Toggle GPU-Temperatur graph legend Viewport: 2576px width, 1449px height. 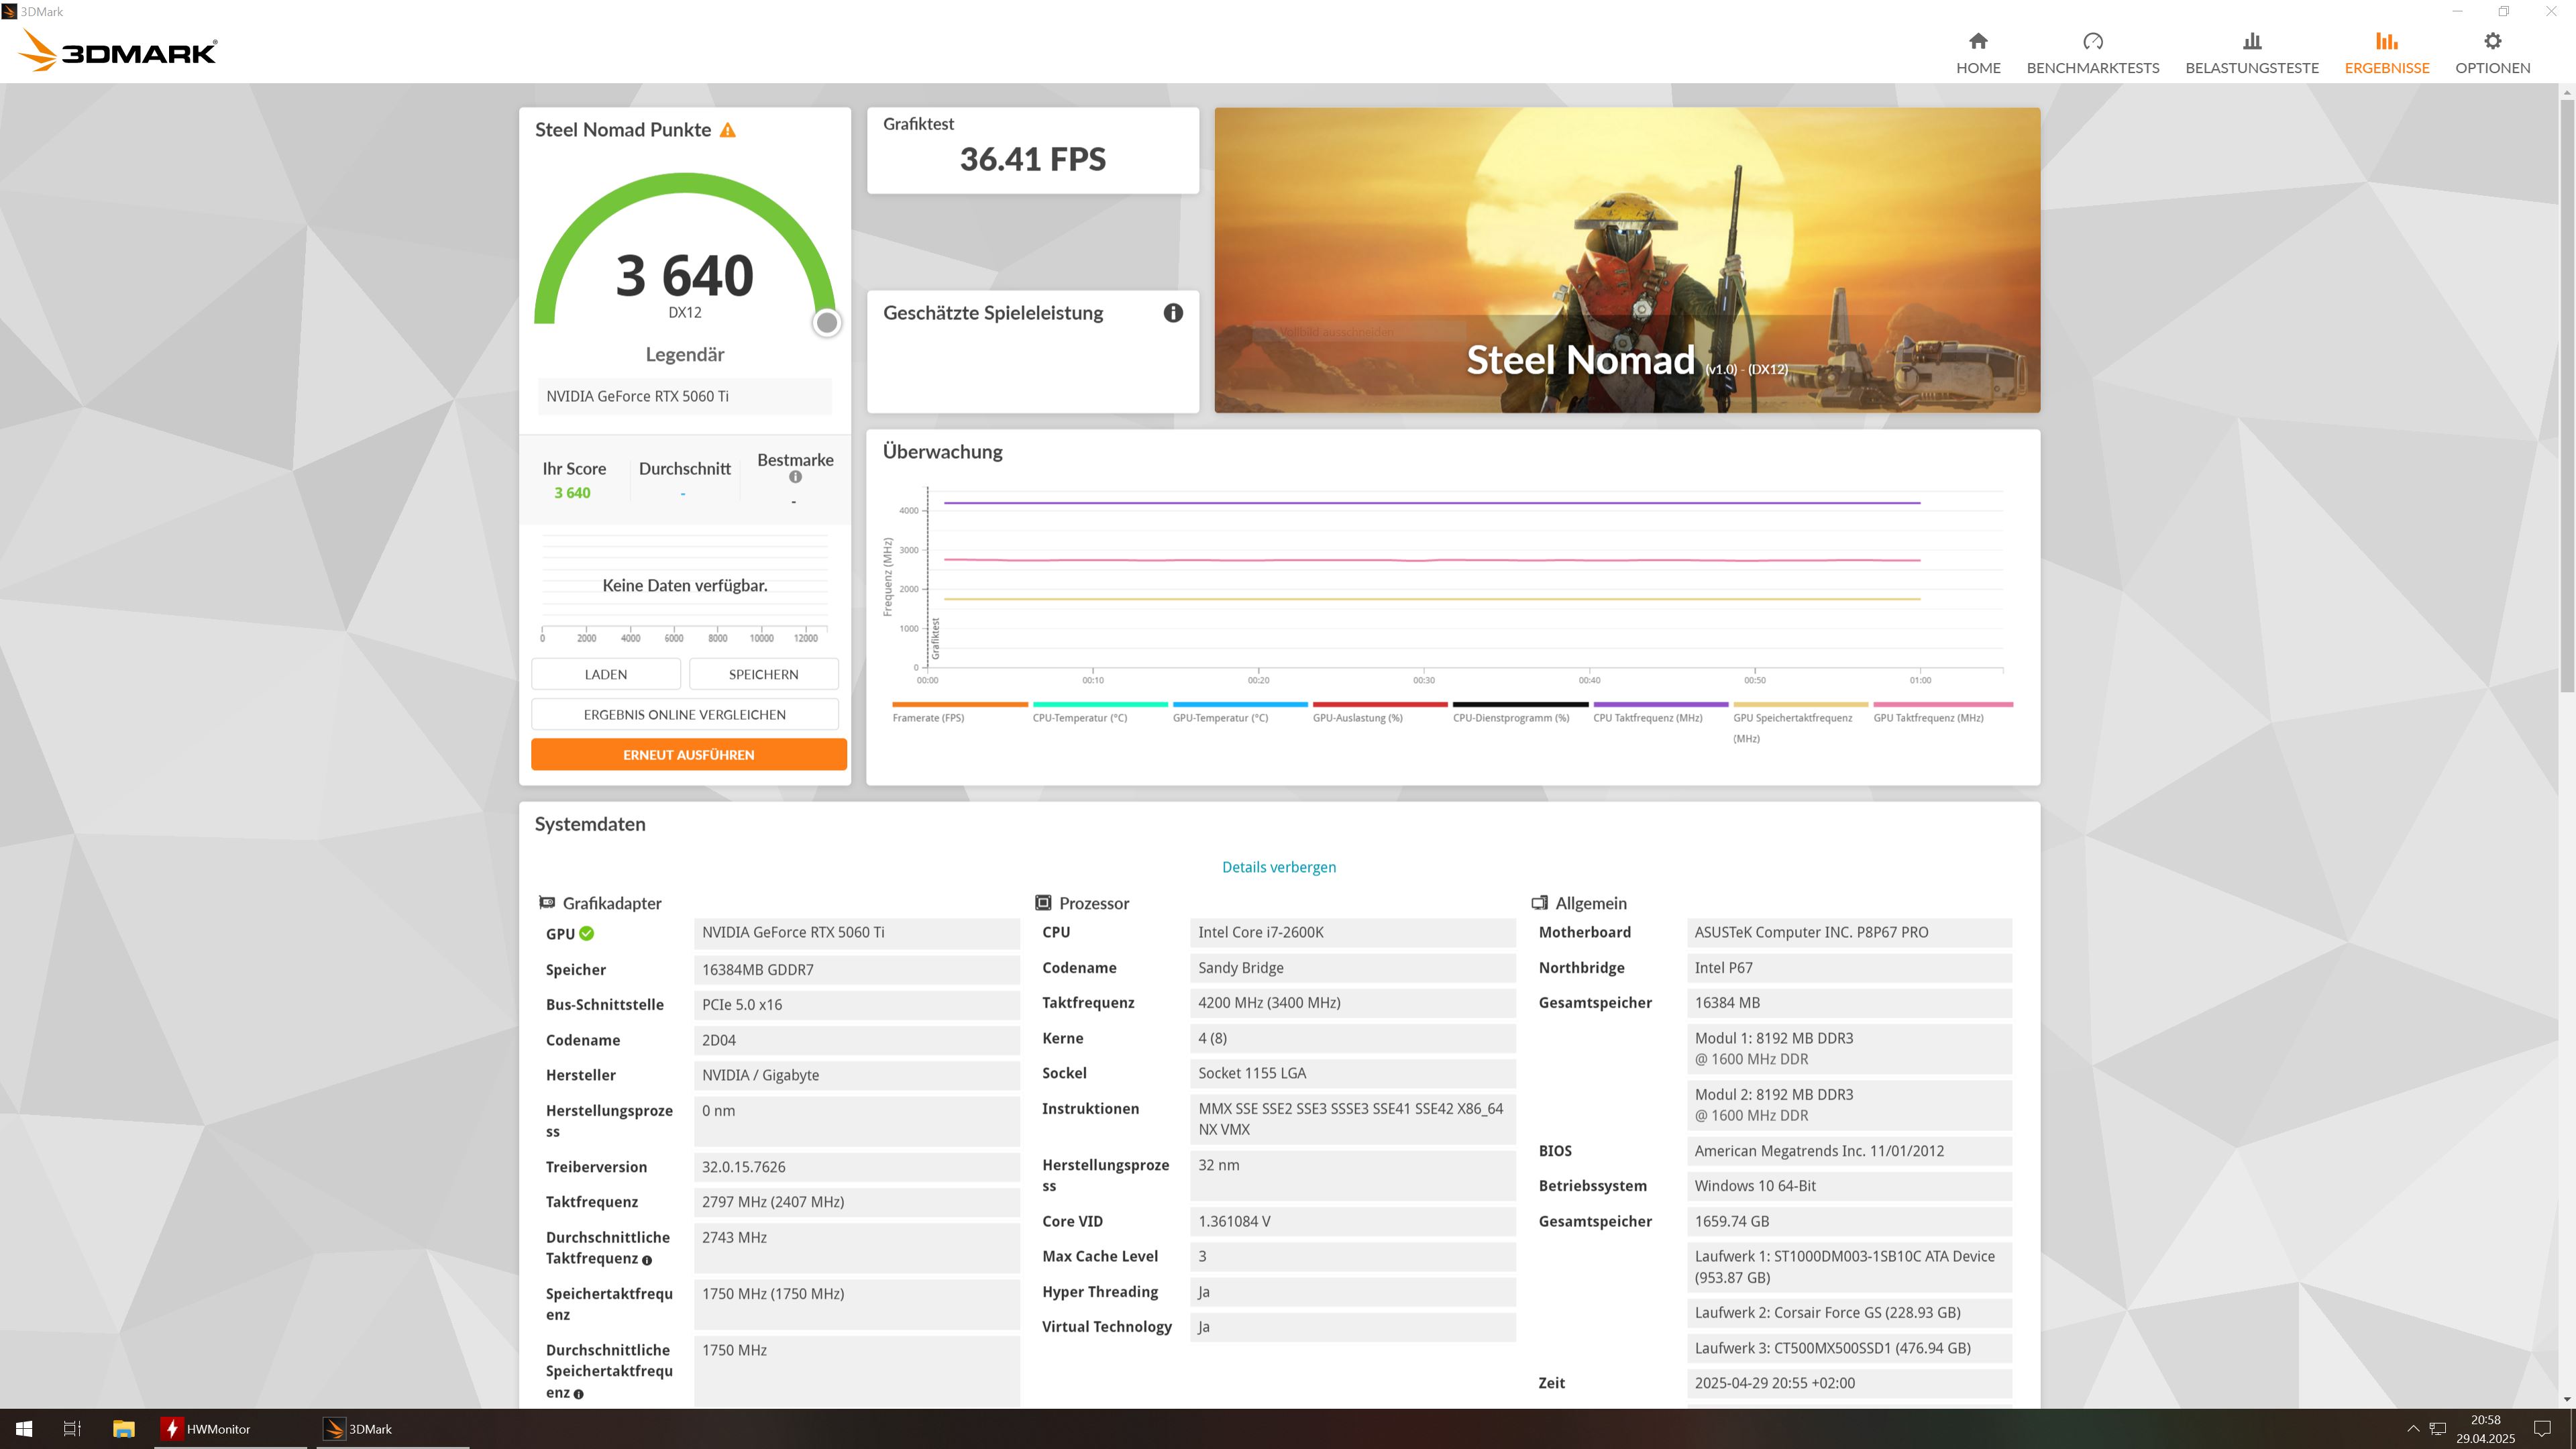(1219, 717)
